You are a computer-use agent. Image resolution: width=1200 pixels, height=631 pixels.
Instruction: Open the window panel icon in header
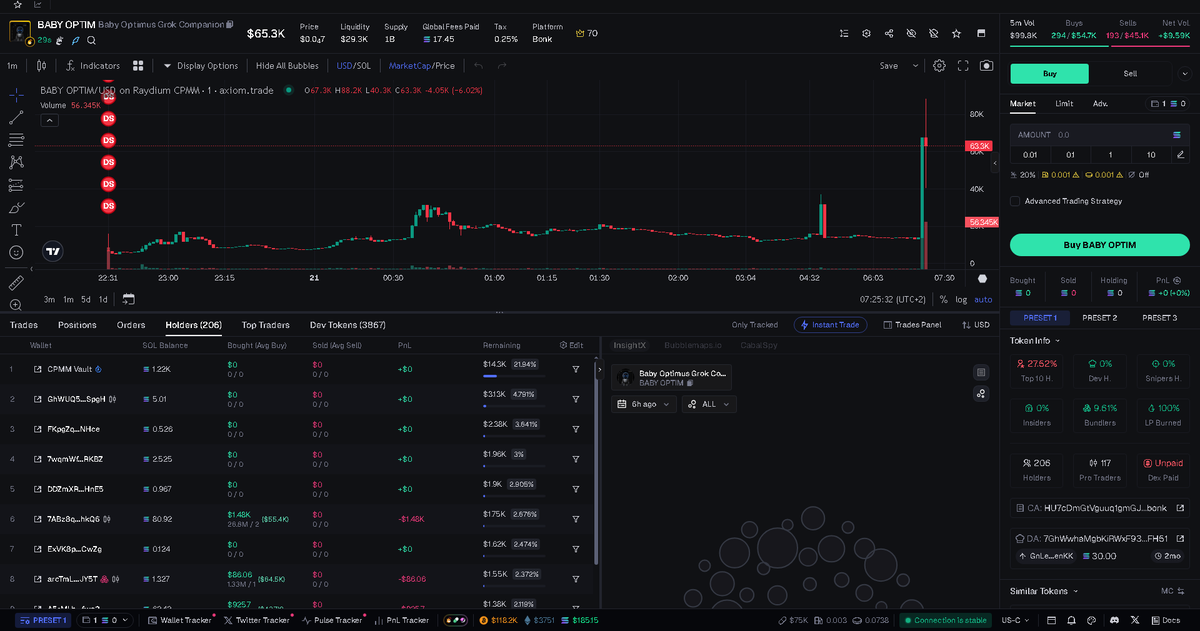click(x=980, y=33)
